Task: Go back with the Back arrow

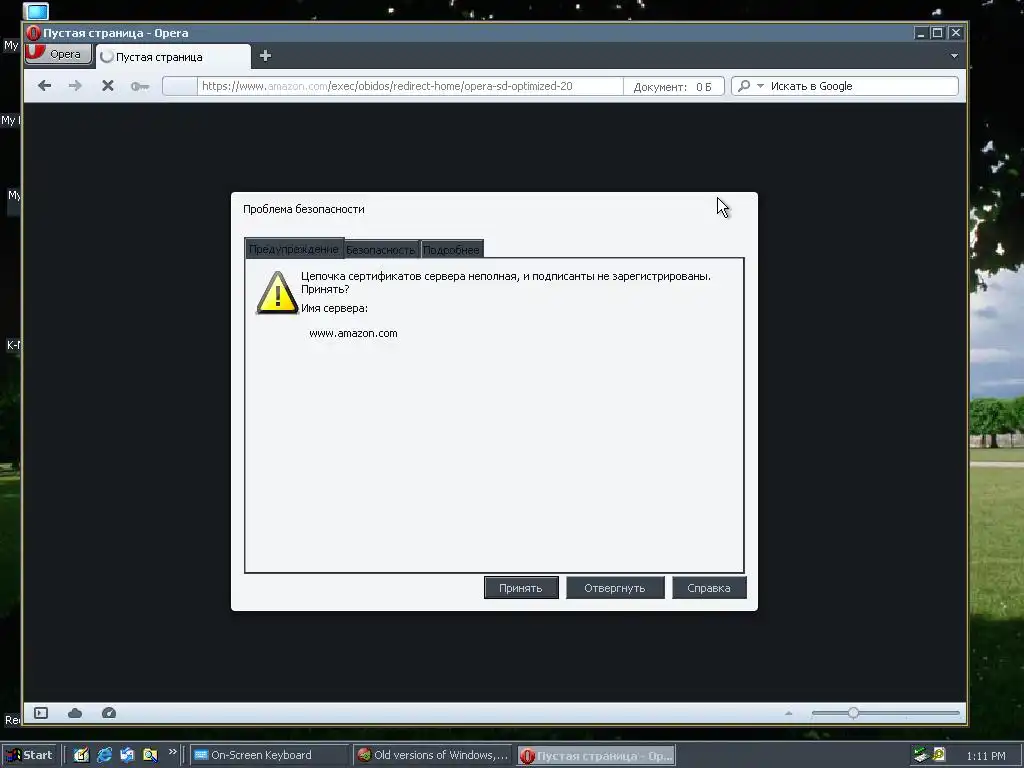Action: click(44, 86)
